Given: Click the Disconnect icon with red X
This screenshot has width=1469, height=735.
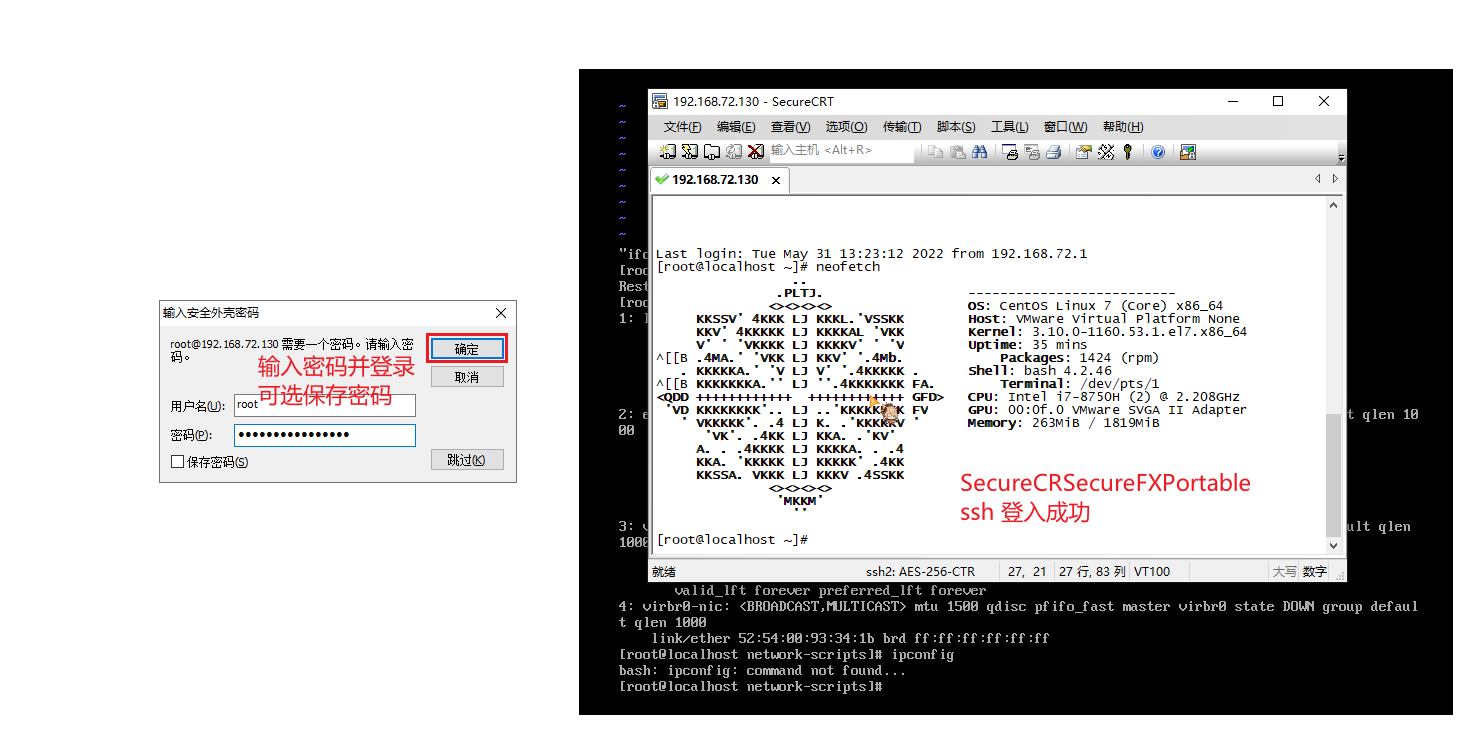Looking at the screenshot, I should point(756,151).
